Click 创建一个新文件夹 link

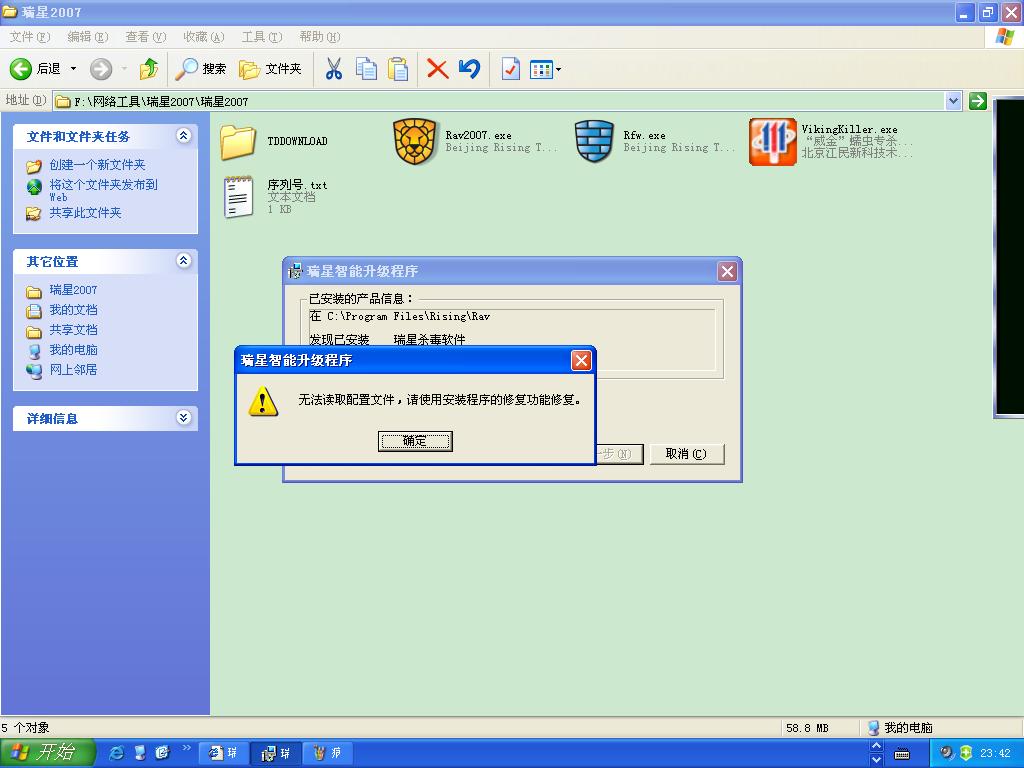(97, 165)
